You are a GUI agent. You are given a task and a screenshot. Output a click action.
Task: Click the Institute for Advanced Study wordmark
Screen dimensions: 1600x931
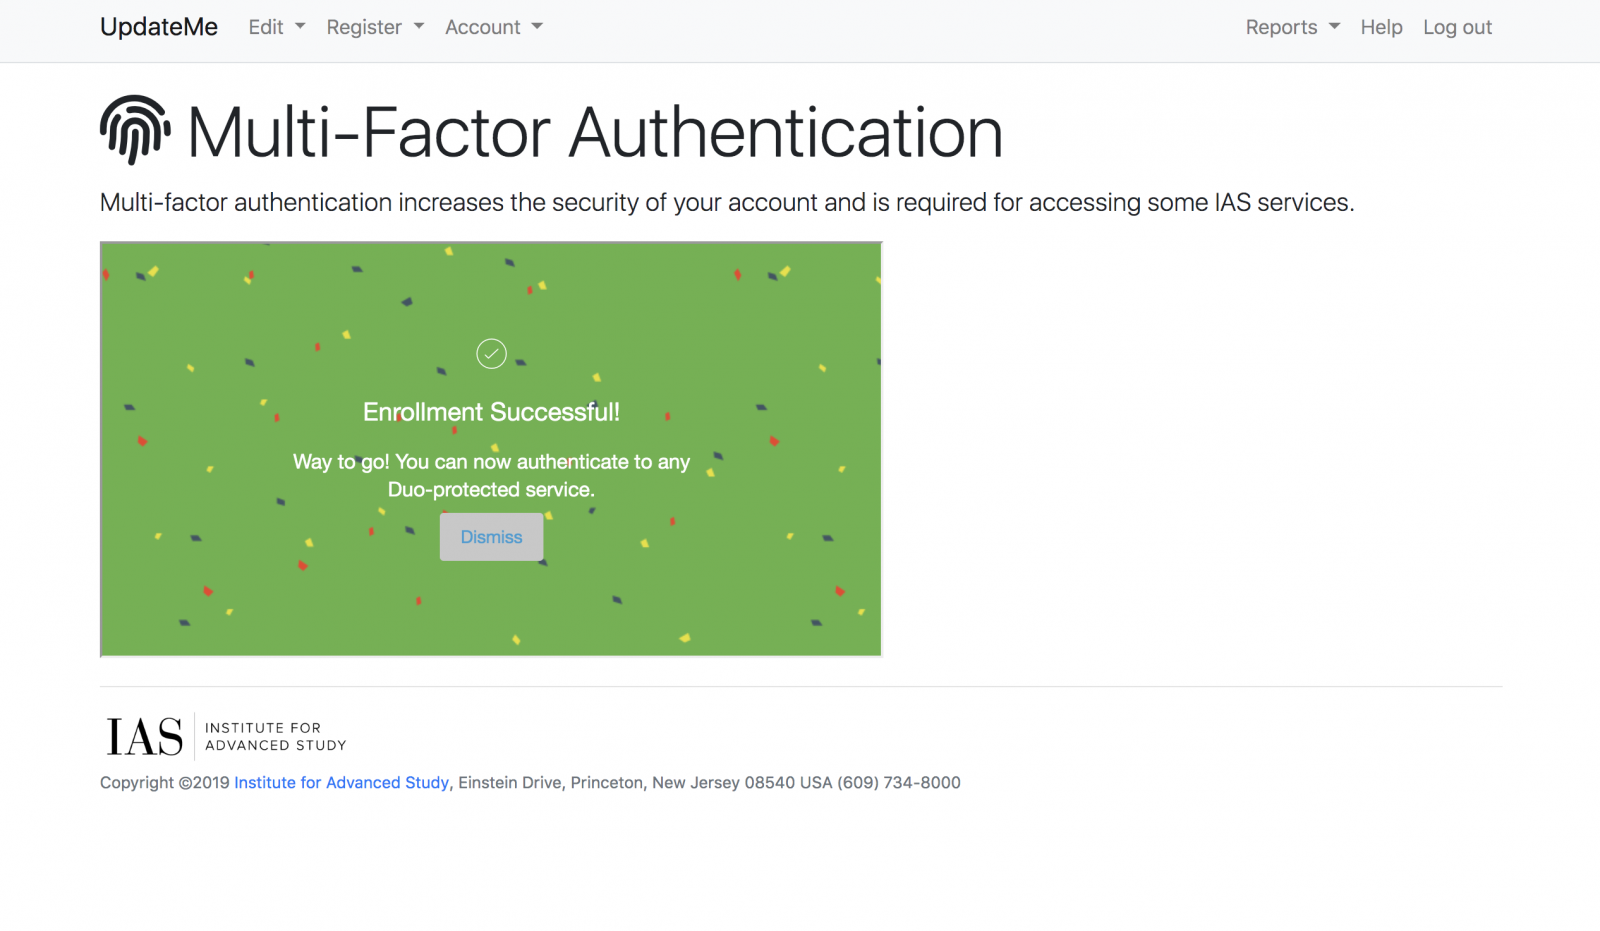point(276,737)
